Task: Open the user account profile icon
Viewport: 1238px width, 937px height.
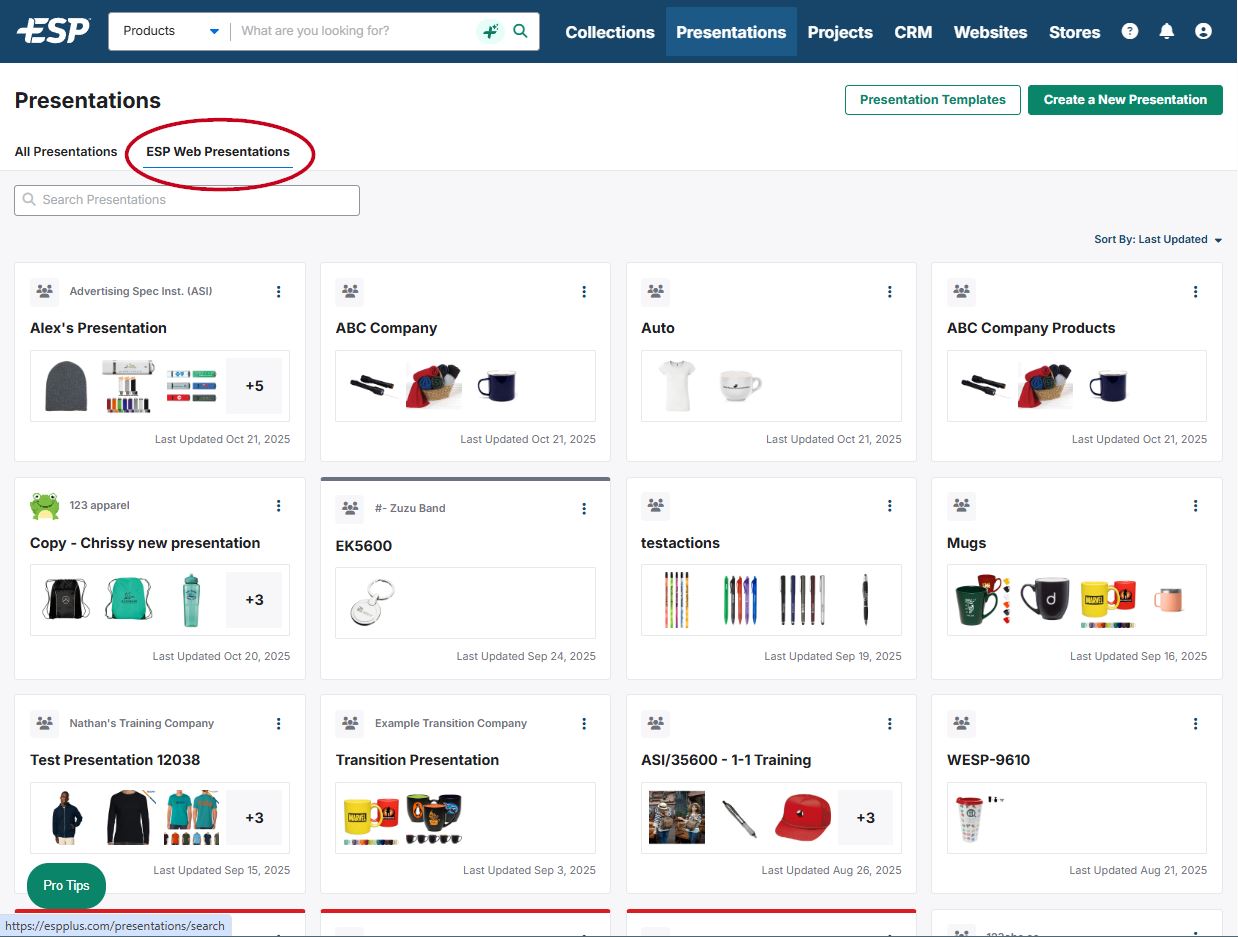Action: pos(1203,31)
